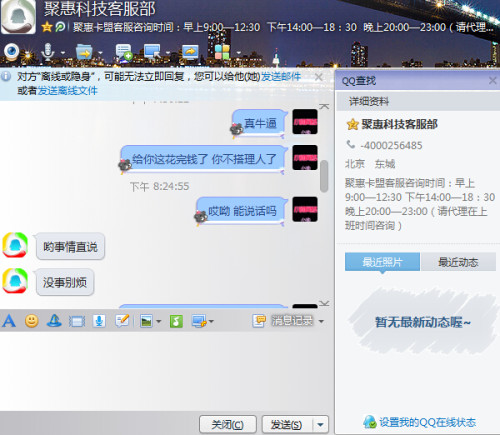Click 设置我的QQ在线状态 link

pyautogui.click(x=428, y=422)
